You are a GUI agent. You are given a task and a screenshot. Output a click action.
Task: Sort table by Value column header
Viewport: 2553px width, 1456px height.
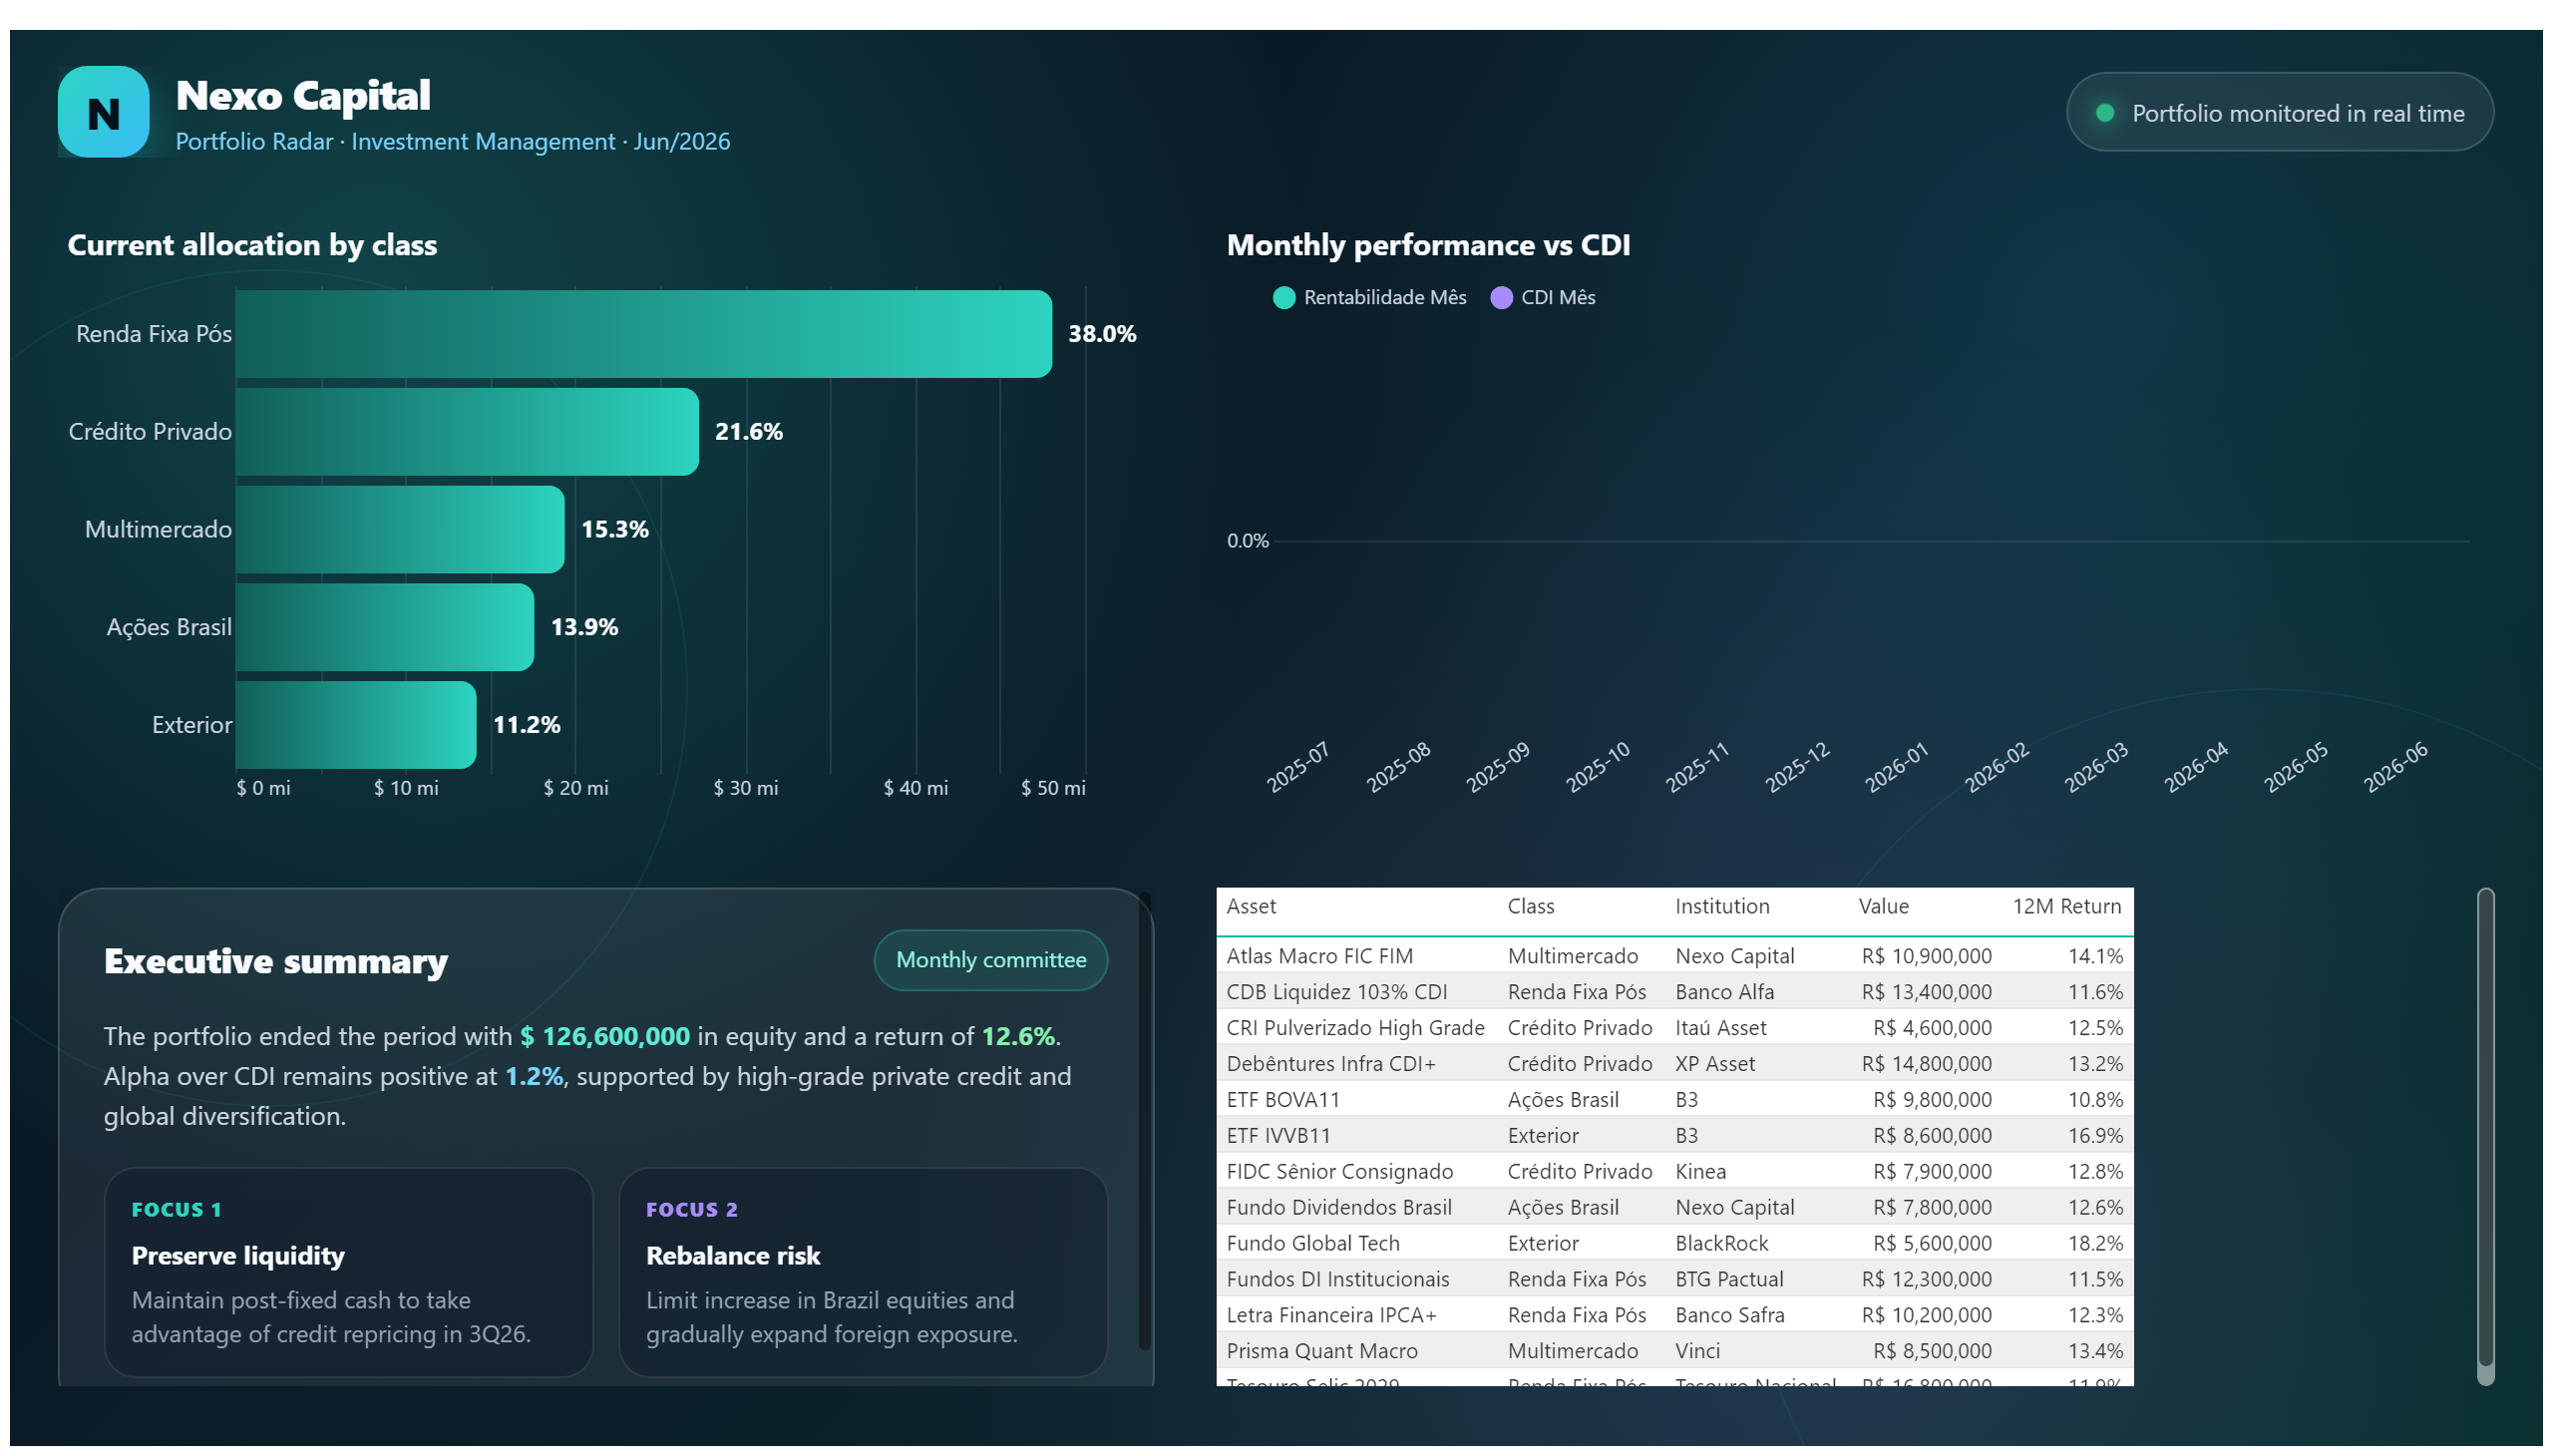[1883, 906]
